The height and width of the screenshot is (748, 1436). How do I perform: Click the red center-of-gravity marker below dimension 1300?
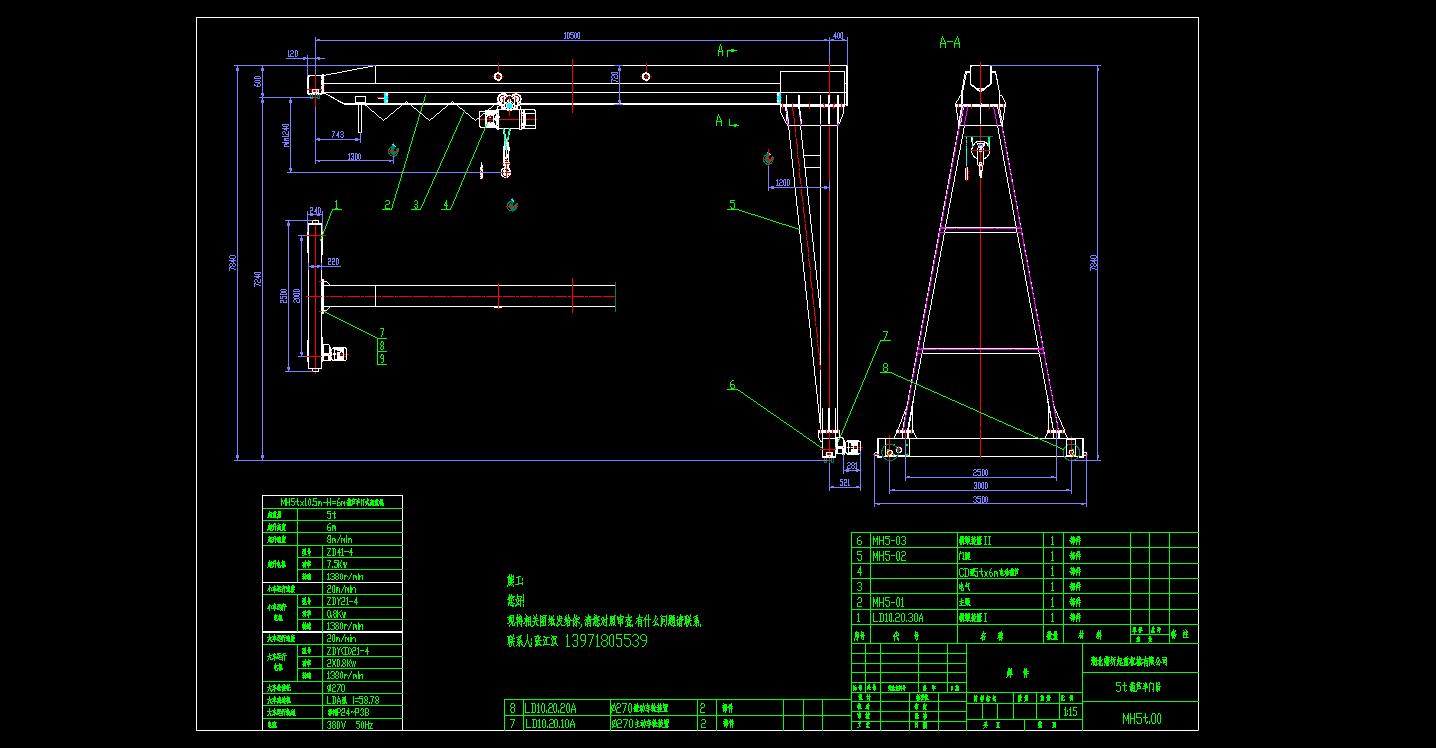pyautogui.click(x=394, y=151)
